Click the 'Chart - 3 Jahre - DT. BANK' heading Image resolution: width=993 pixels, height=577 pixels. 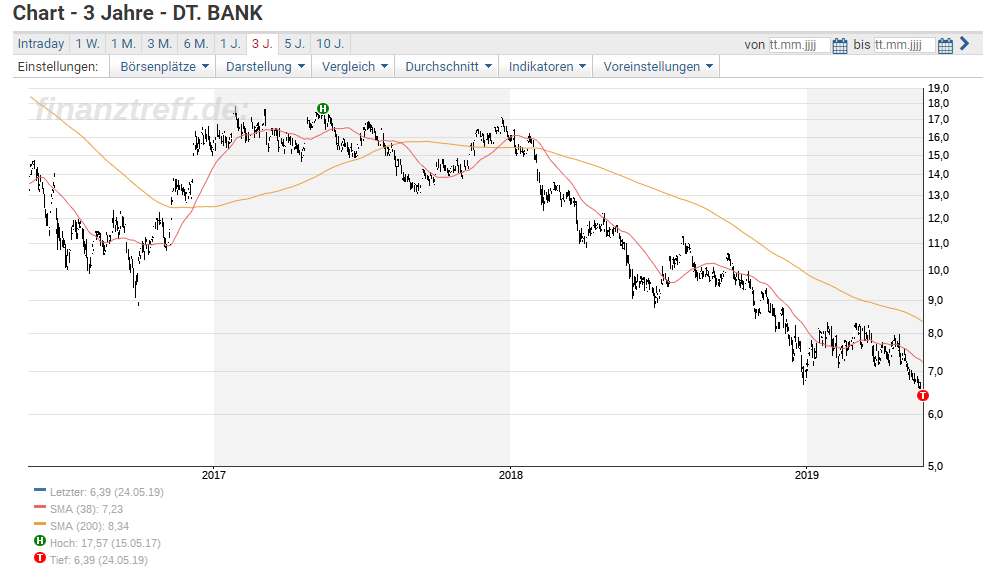137,13
